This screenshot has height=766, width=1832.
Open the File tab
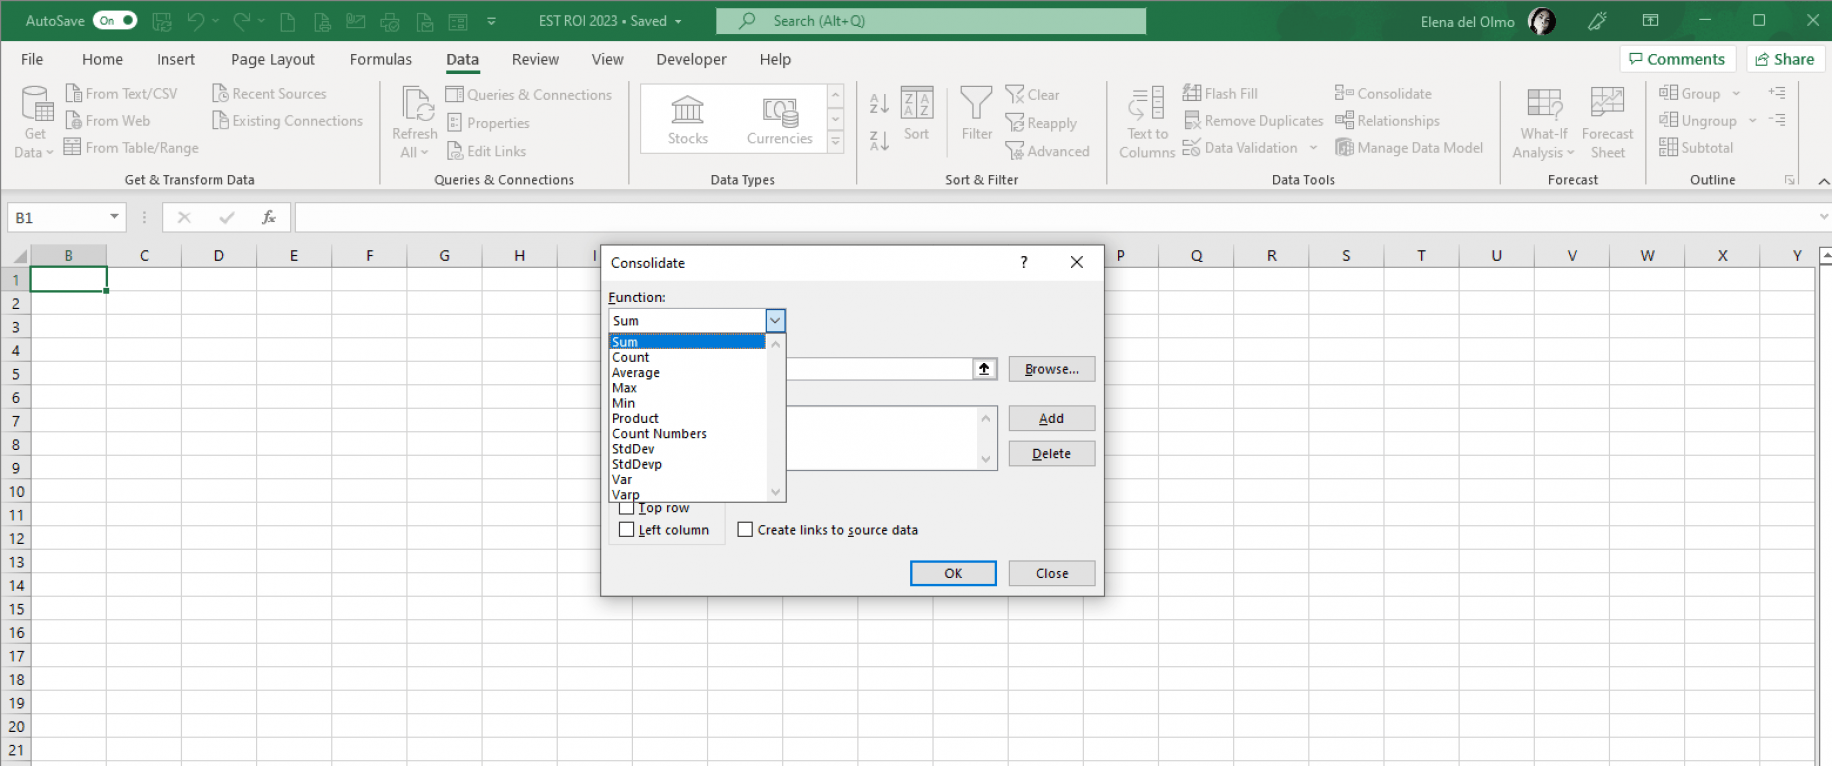(32, 60)
